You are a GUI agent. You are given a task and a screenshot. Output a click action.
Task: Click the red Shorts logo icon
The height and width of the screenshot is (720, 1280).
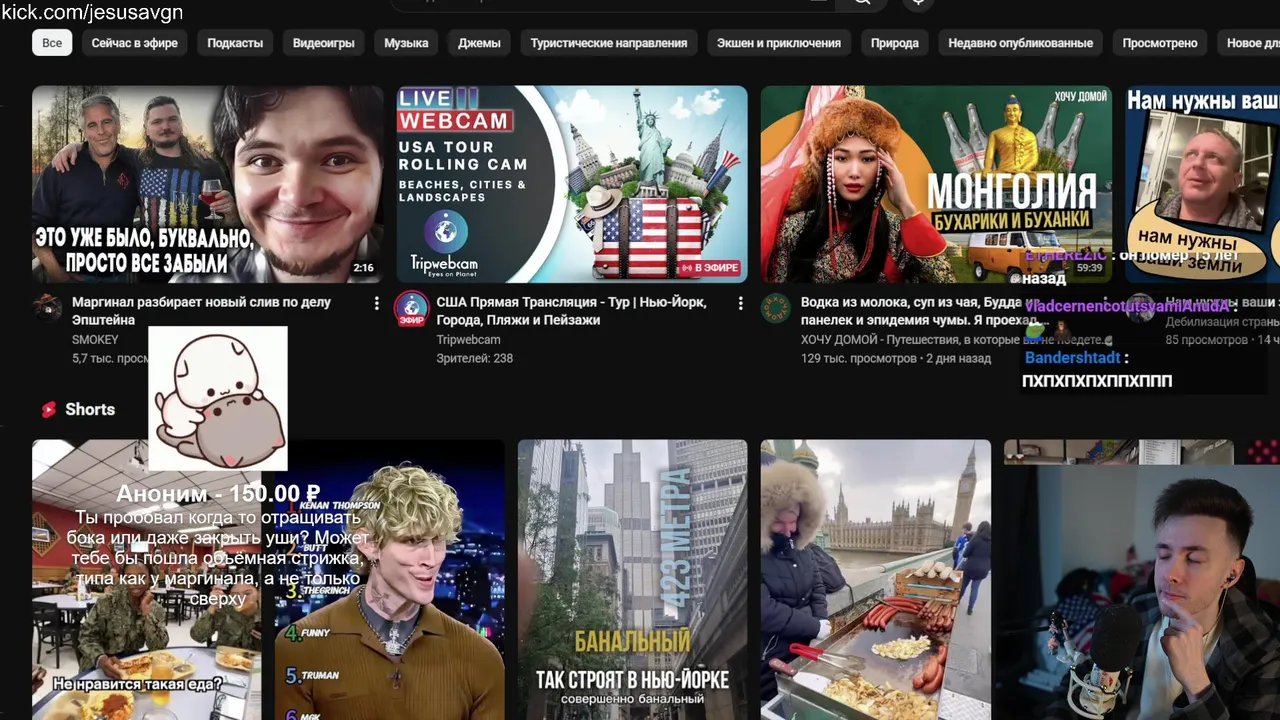(48, 410)
